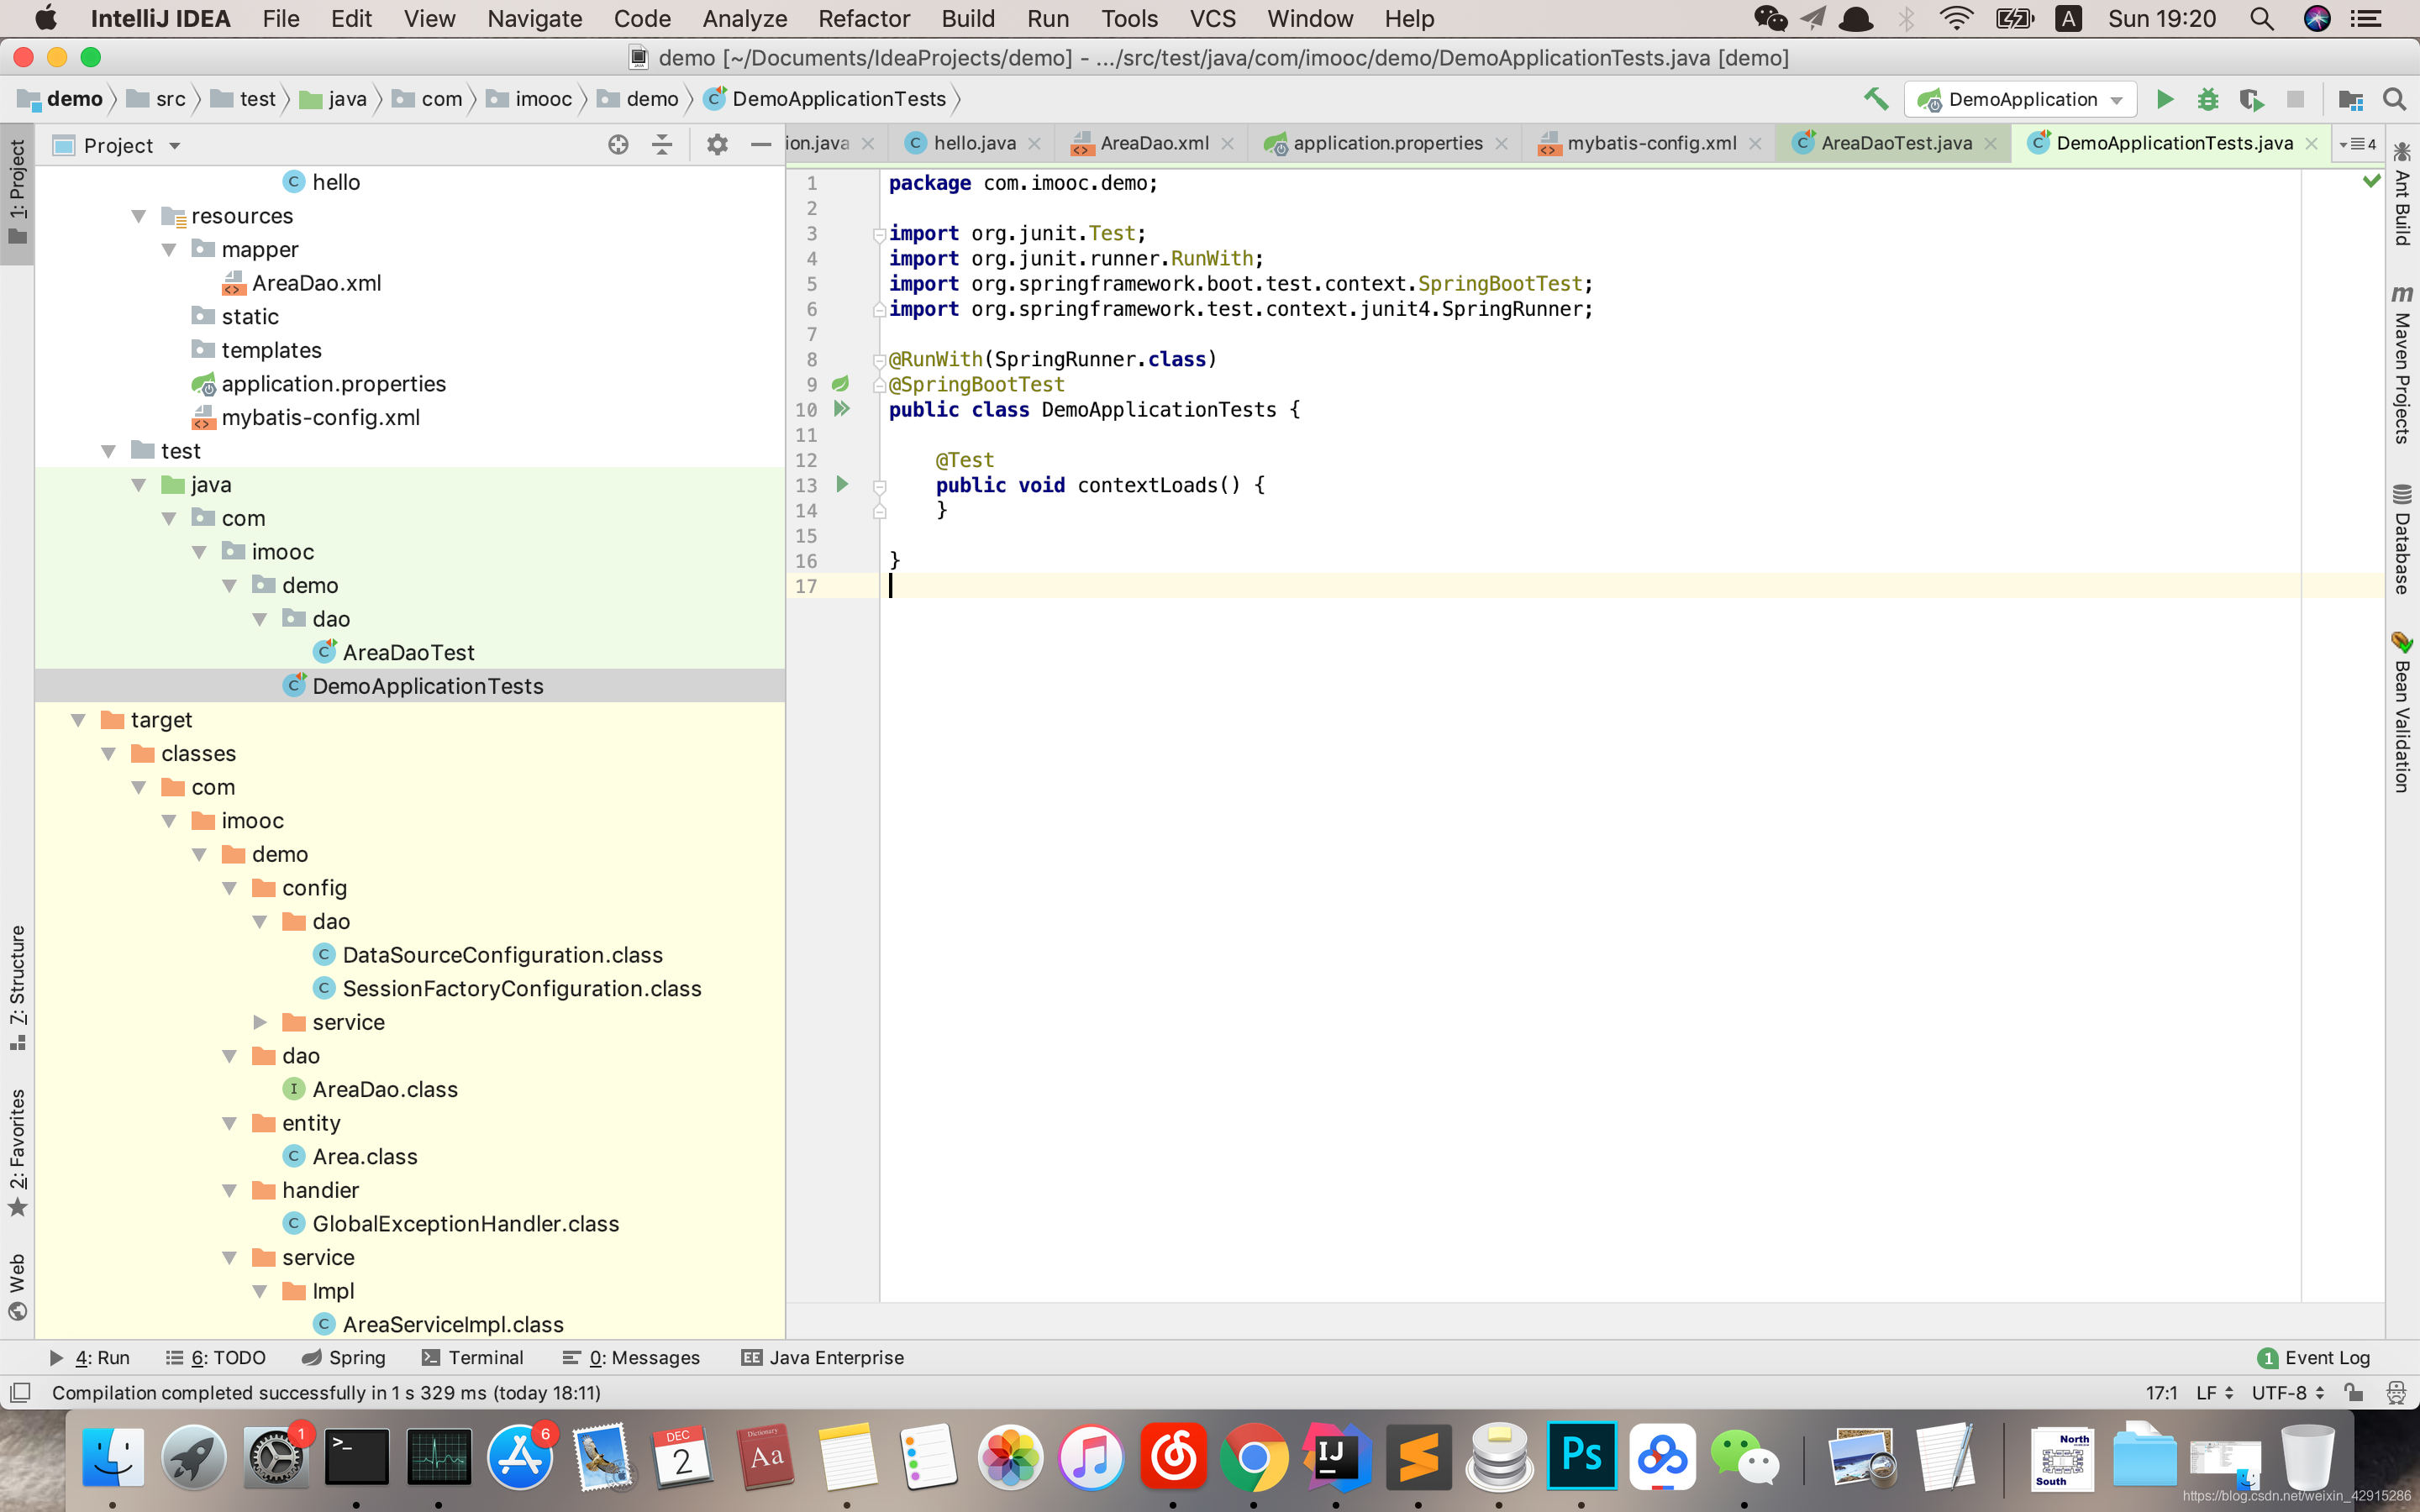Viewport: 2420px width, 1512px height.
Task: Toggle the Web tool window
Action: pos(17,1285)
